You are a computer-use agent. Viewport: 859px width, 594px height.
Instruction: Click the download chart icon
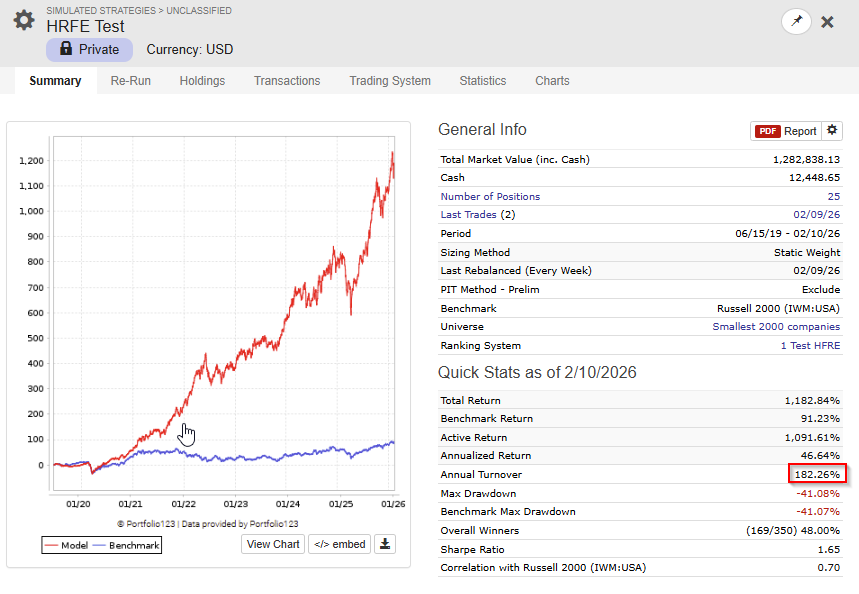pyautogui.click(x=386, y=544)
